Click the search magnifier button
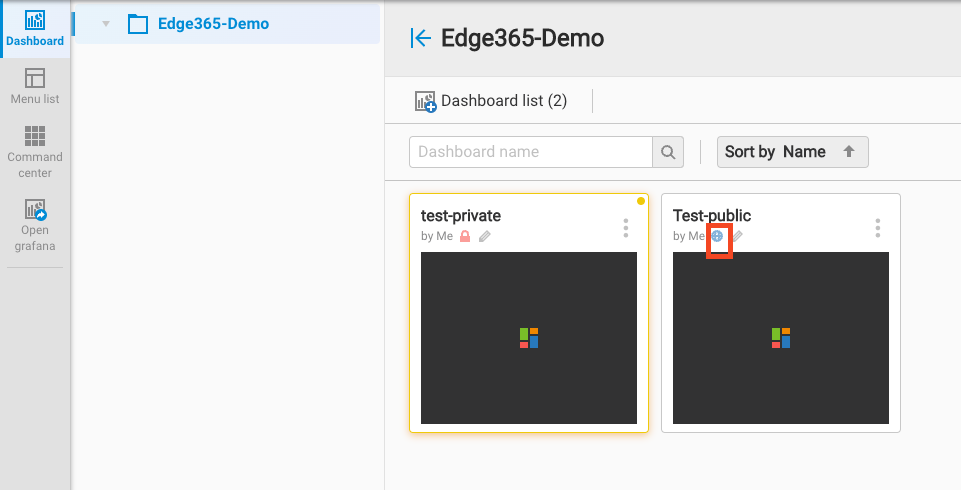961x490 pixels. [668, 152]
